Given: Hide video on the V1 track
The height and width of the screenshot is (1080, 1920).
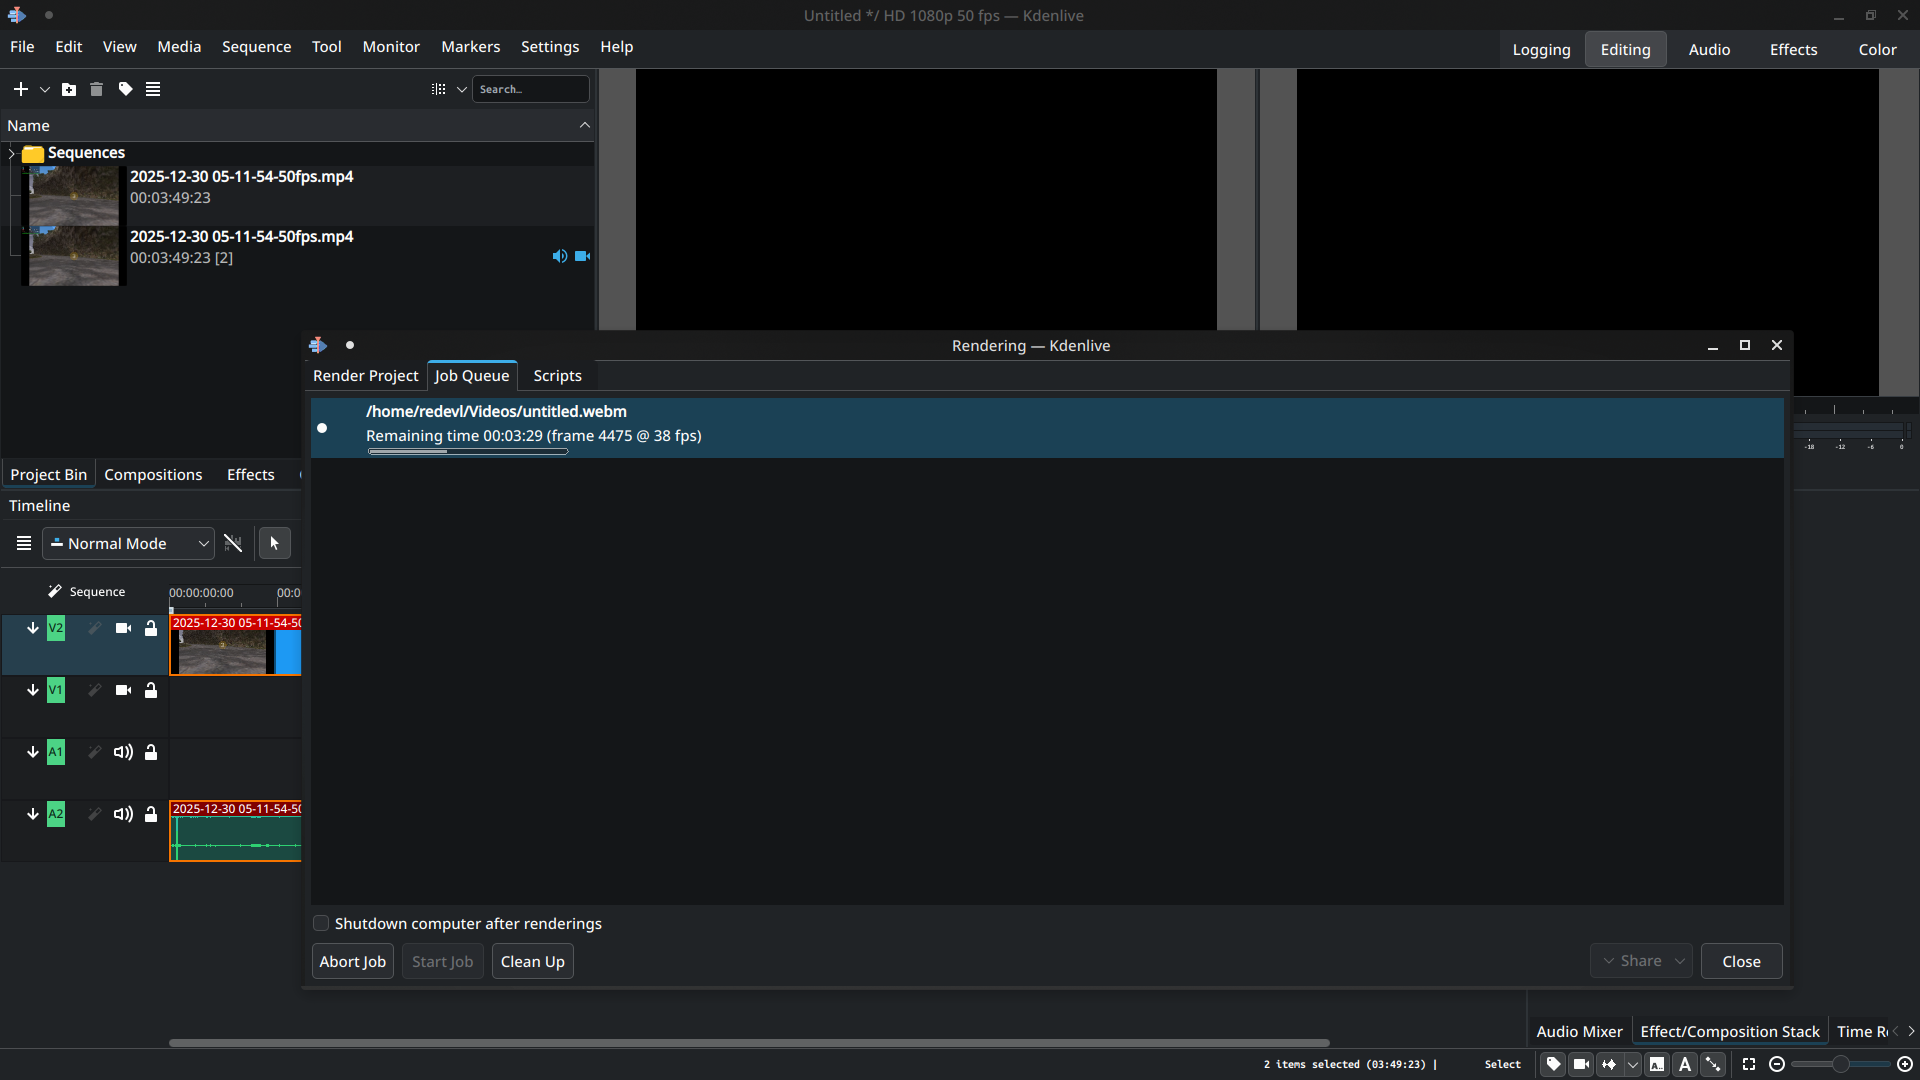Looking at the screenshot, I should [x=123, y=690].
